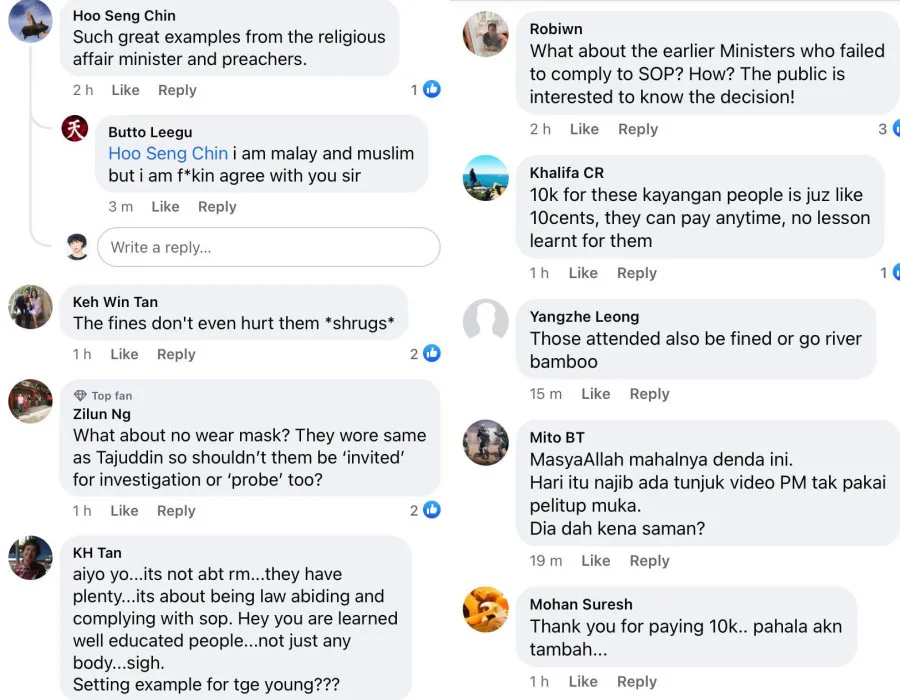Image resolution: width=900 pixels, height=700 pixels.
Task: Click Yangzhe Leong's default grey avatar
Action: pos(486,322)
